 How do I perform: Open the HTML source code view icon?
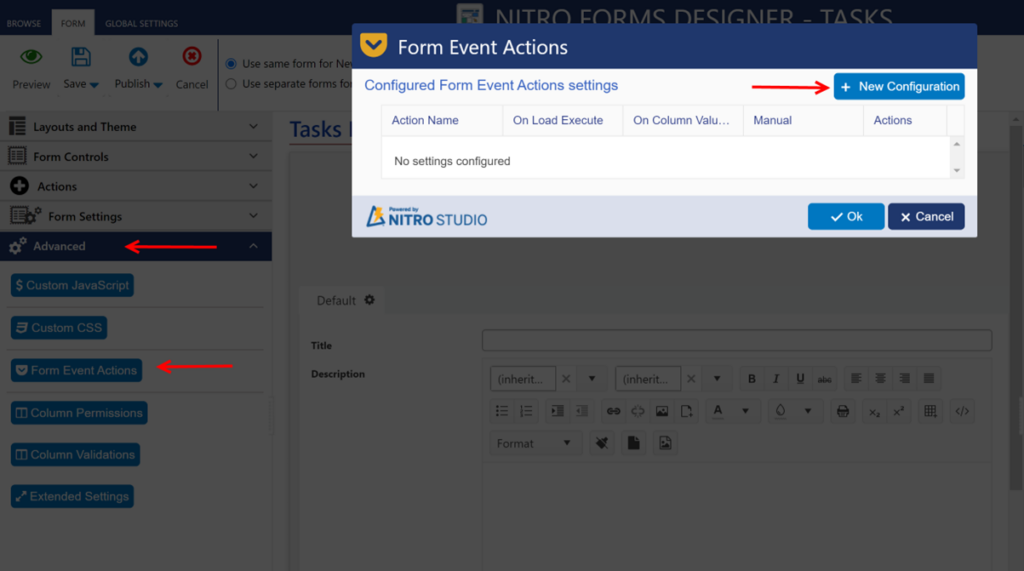tap(961, 411)
